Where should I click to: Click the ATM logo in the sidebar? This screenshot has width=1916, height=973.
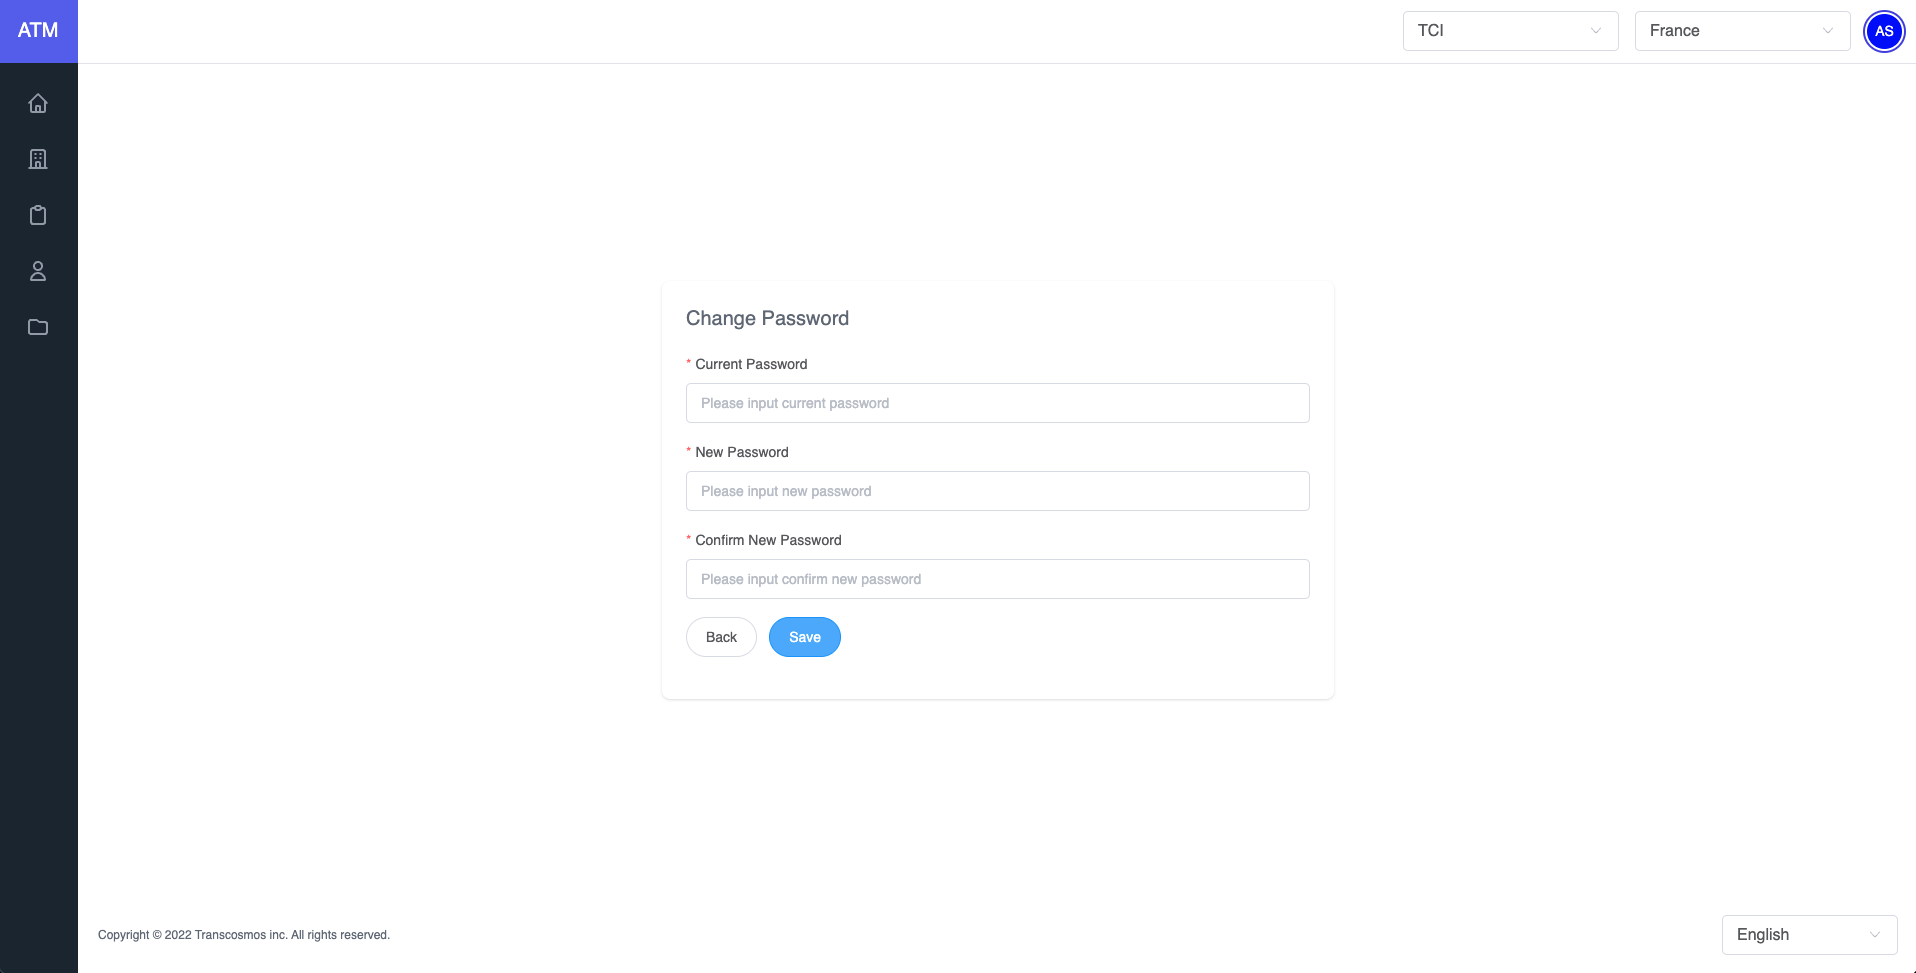(x=38, y=31)
